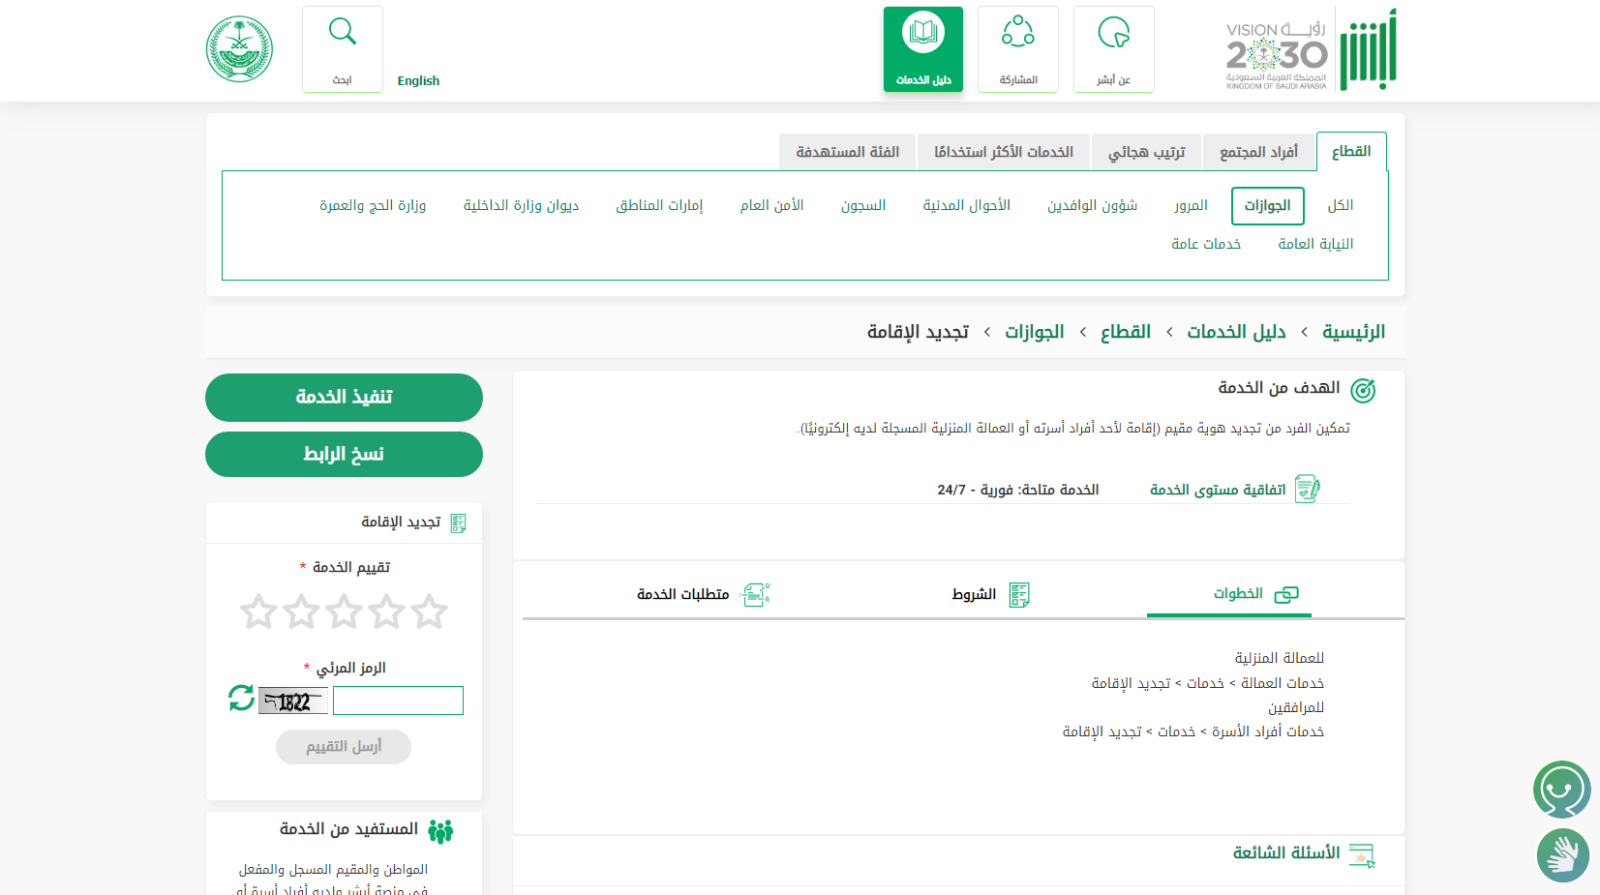The image size is (1600, 895).
Task: Filter by Ministry of Hajj and Umrah
Action: (x=372, y=205)
